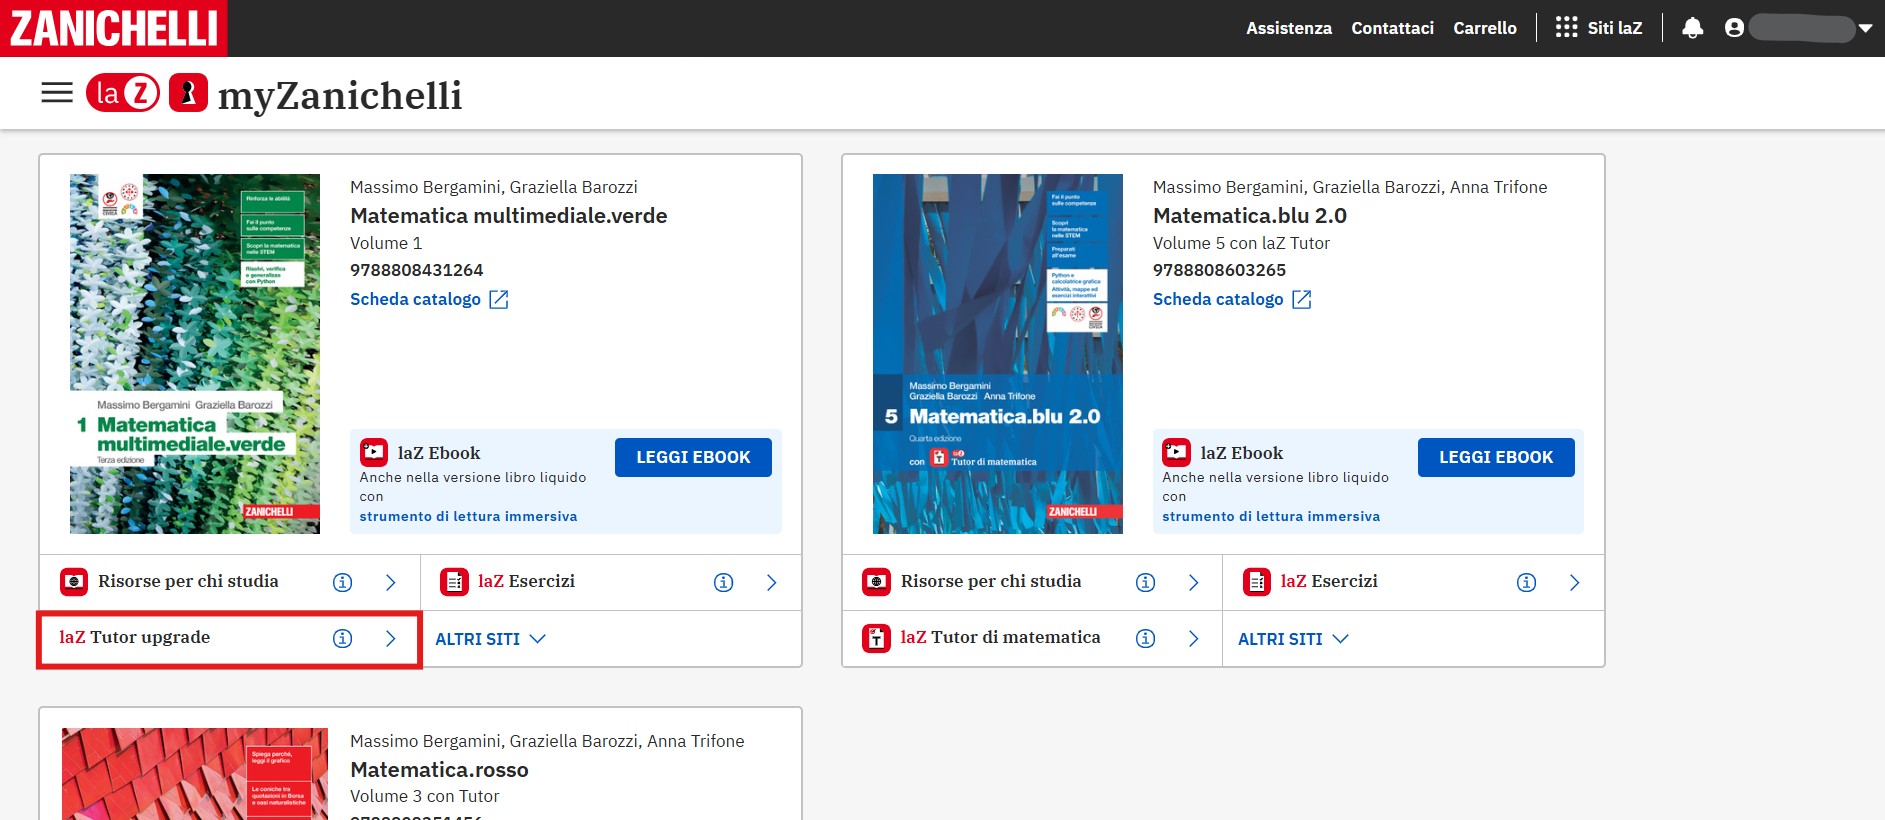Open laZ Tutor di matematica link

coord(1000,638)
